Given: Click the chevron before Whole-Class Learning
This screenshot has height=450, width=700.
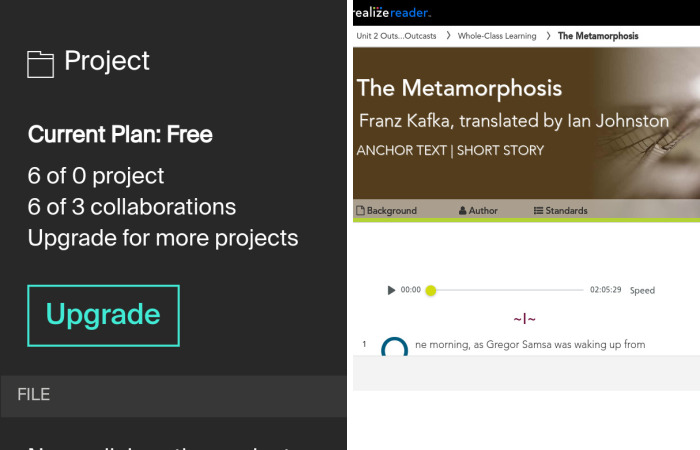Looking at the screenshot, I should coord(448,36).
